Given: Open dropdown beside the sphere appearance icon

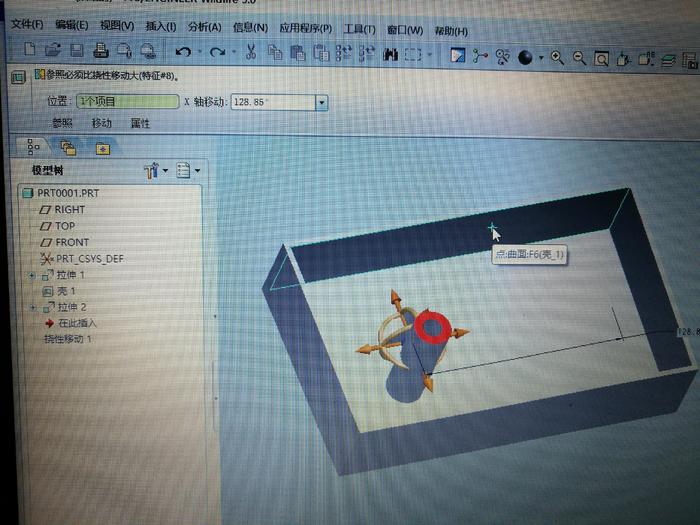Looking at the screenshot, I should pos(541,58).
